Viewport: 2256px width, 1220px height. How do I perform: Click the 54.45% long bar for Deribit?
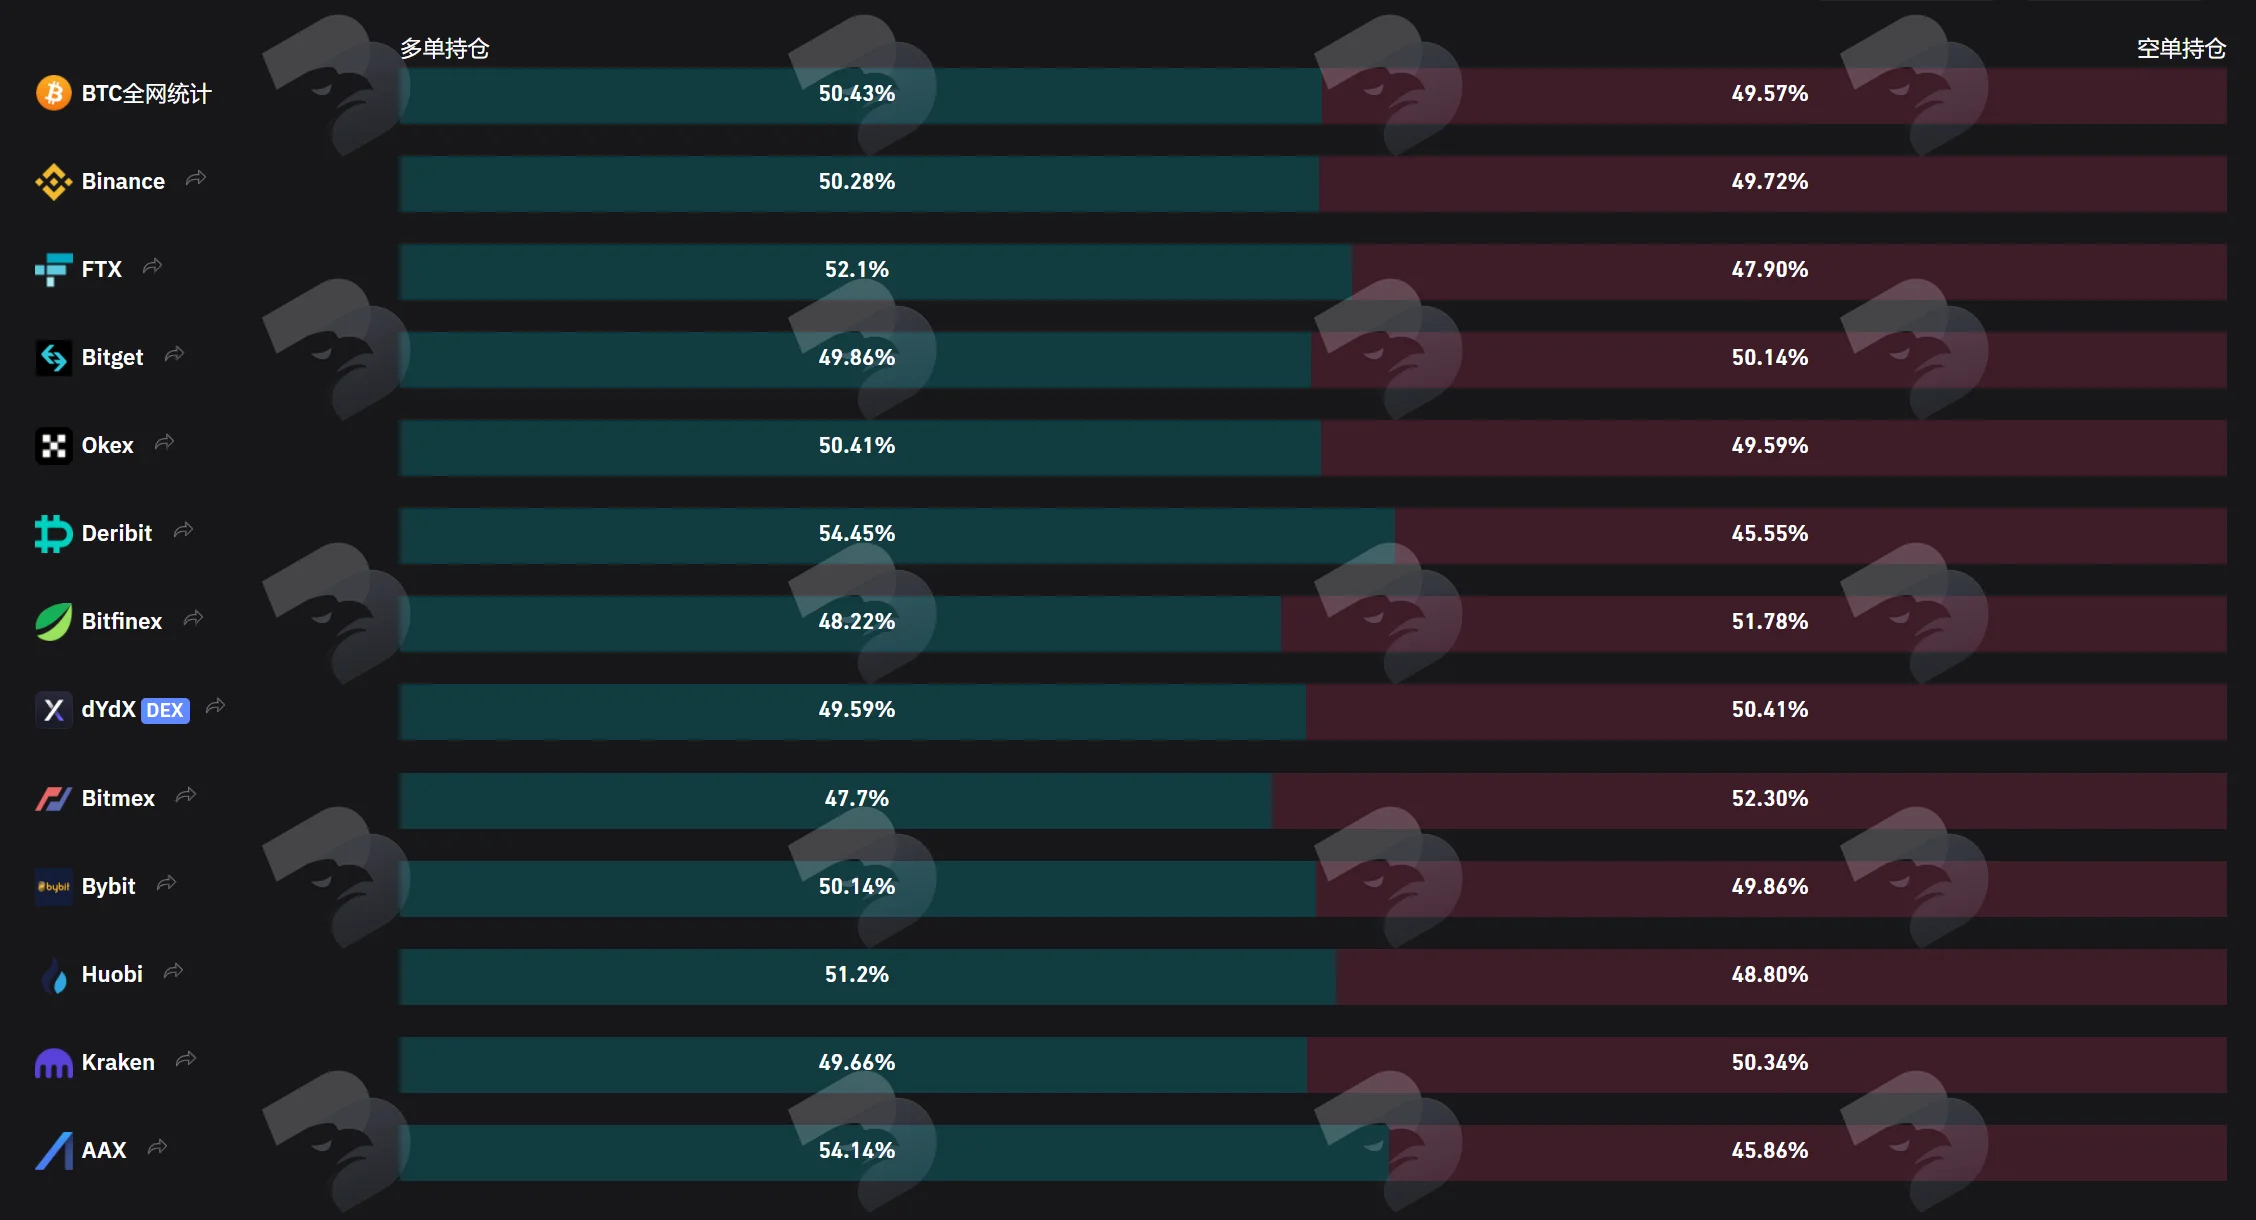pos(897,535)
